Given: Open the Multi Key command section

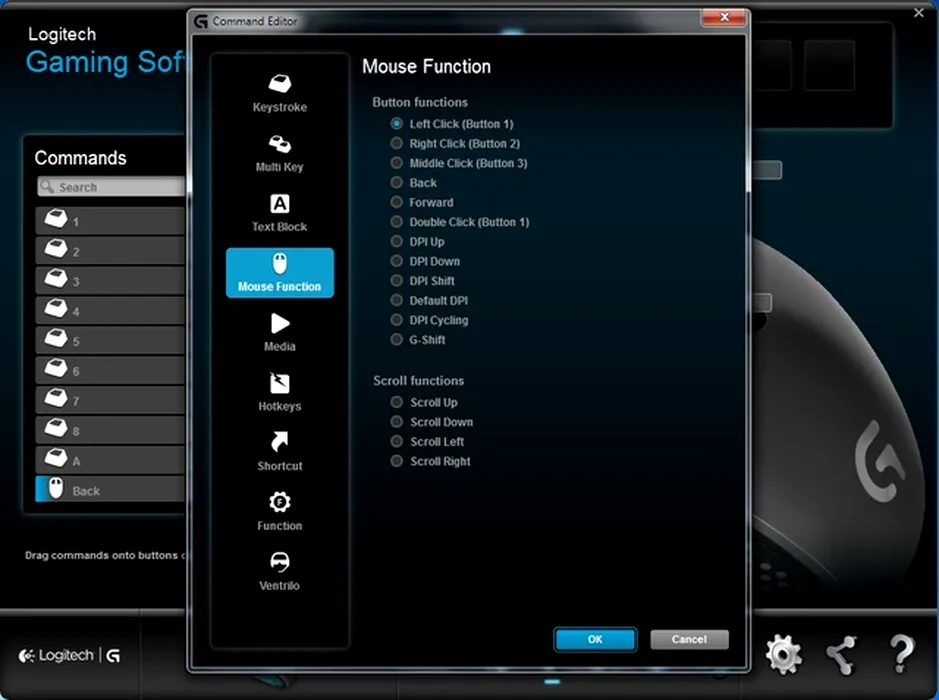Looking at the screenshot, I should (x=279, y=145).
